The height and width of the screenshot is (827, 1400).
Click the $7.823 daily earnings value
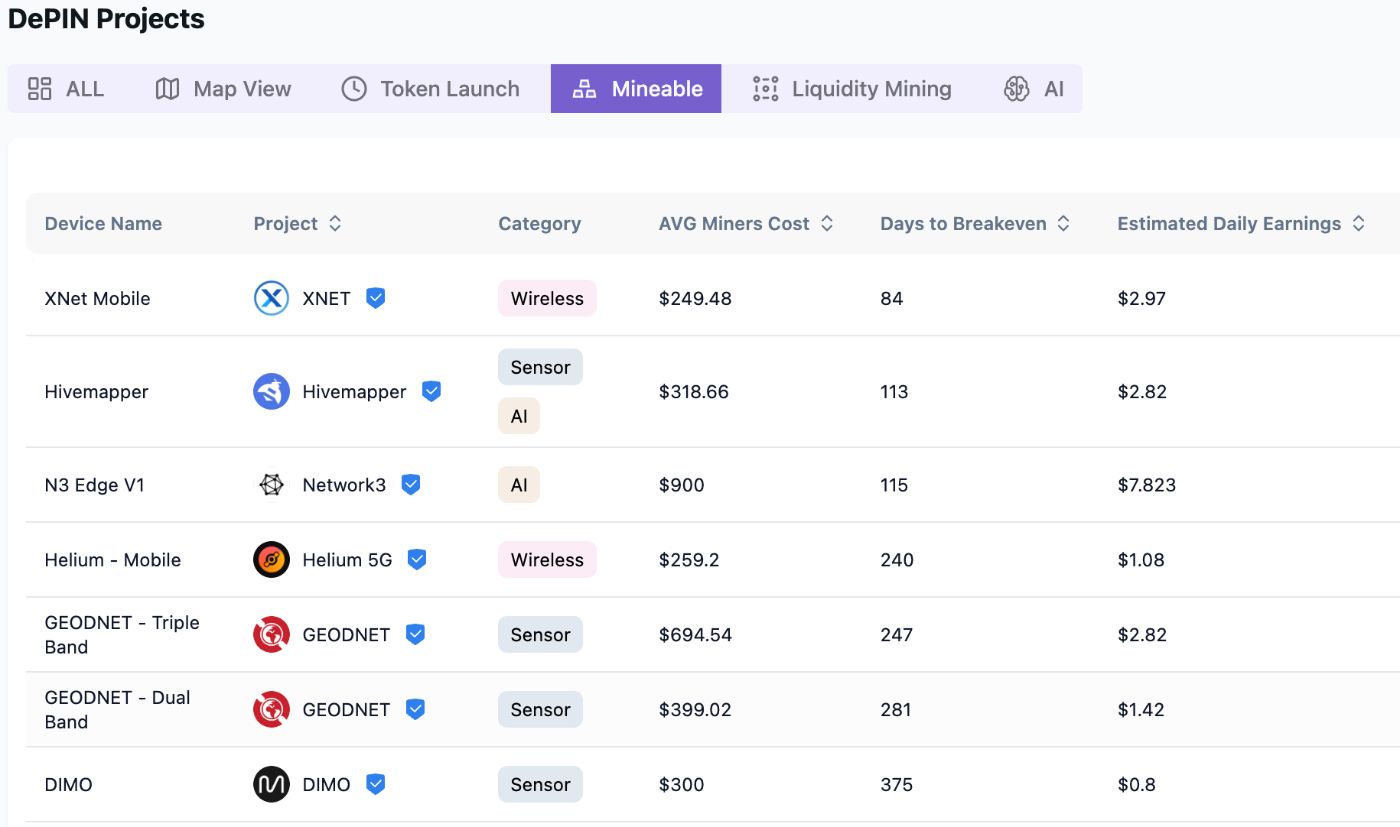1147,485
